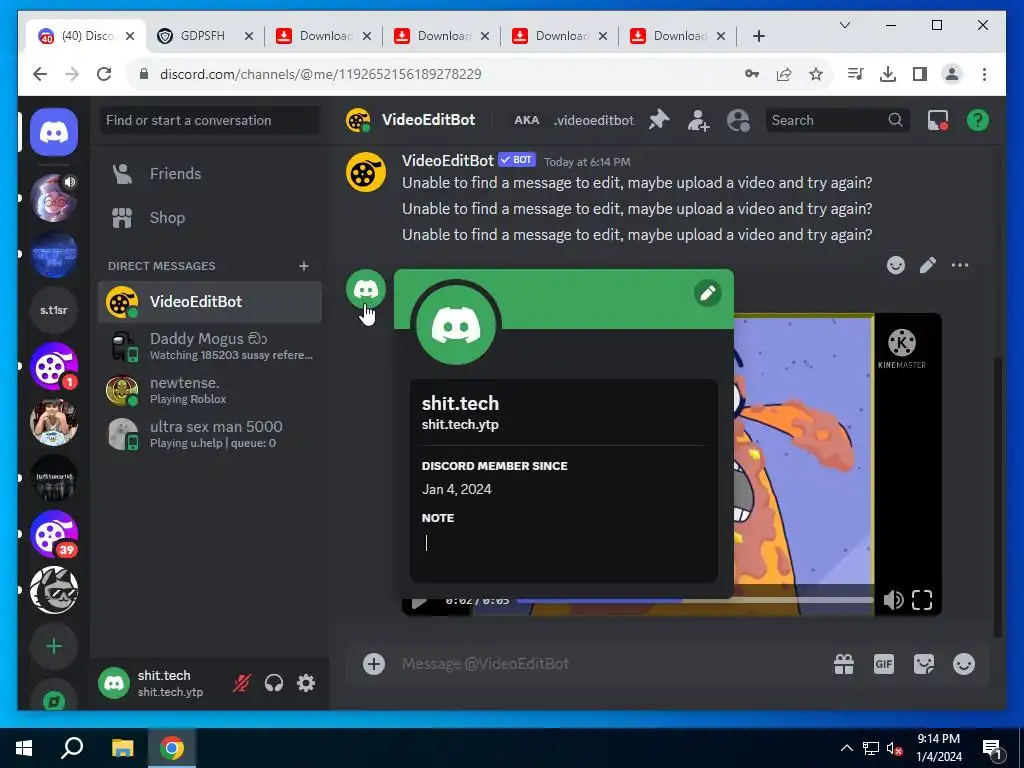
Task: Share this page icon
Action: [784, 74]
